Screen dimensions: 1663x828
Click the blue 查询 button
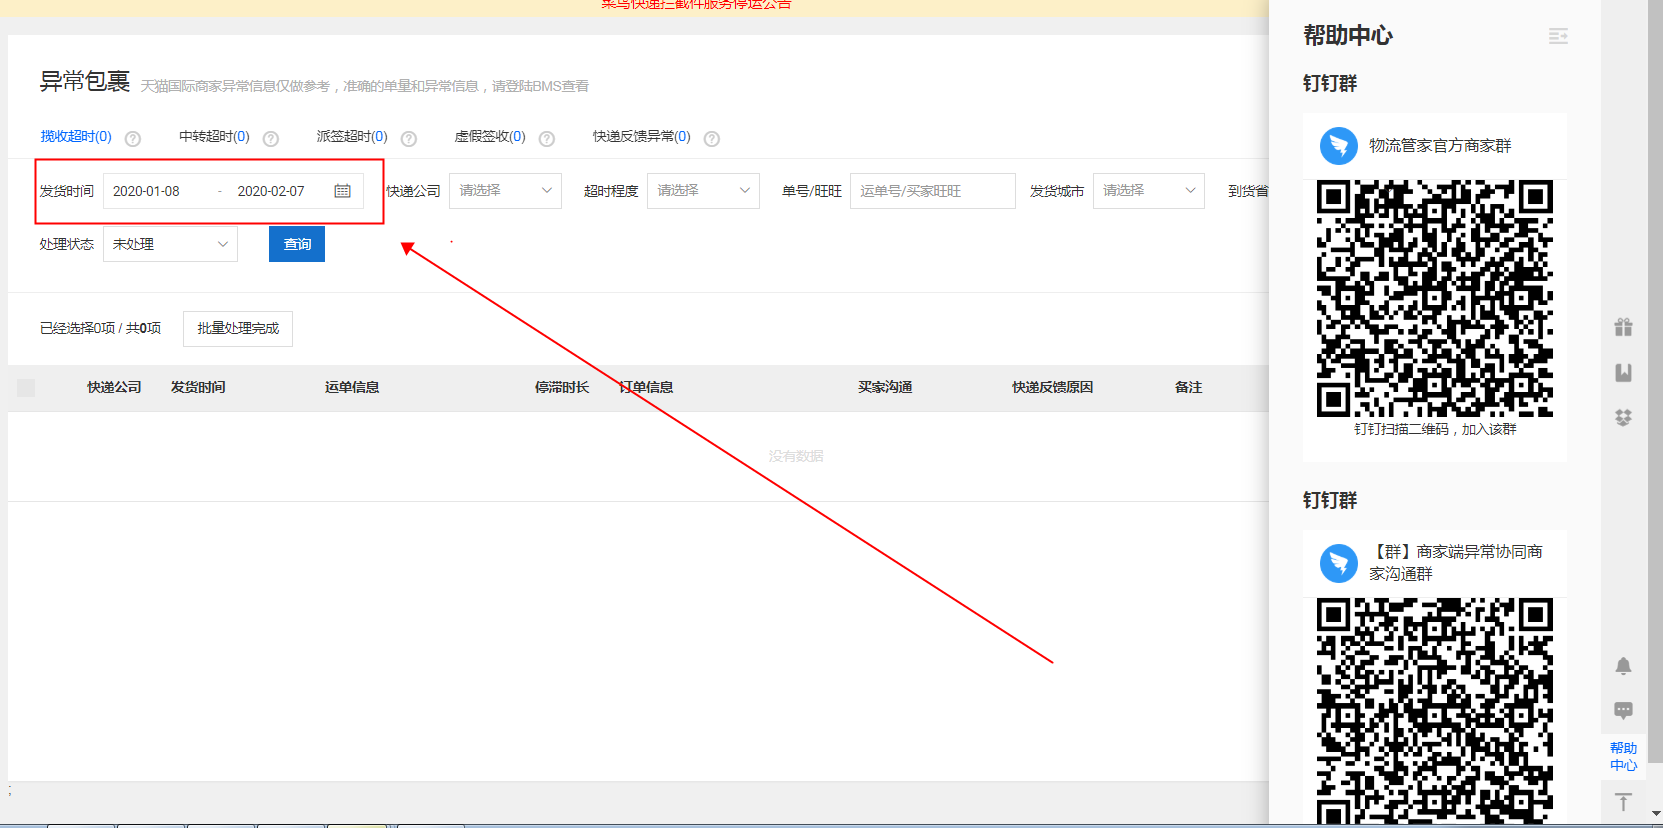pos(297,244)
